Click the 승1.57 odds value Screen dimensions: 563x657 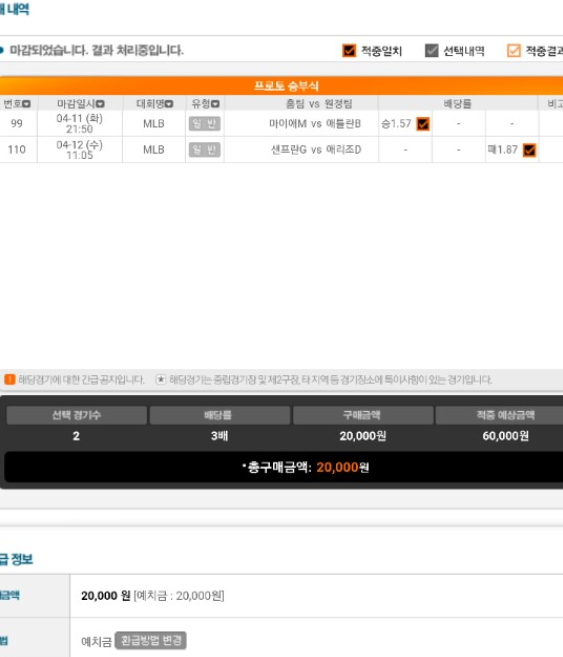click(396, 124)
